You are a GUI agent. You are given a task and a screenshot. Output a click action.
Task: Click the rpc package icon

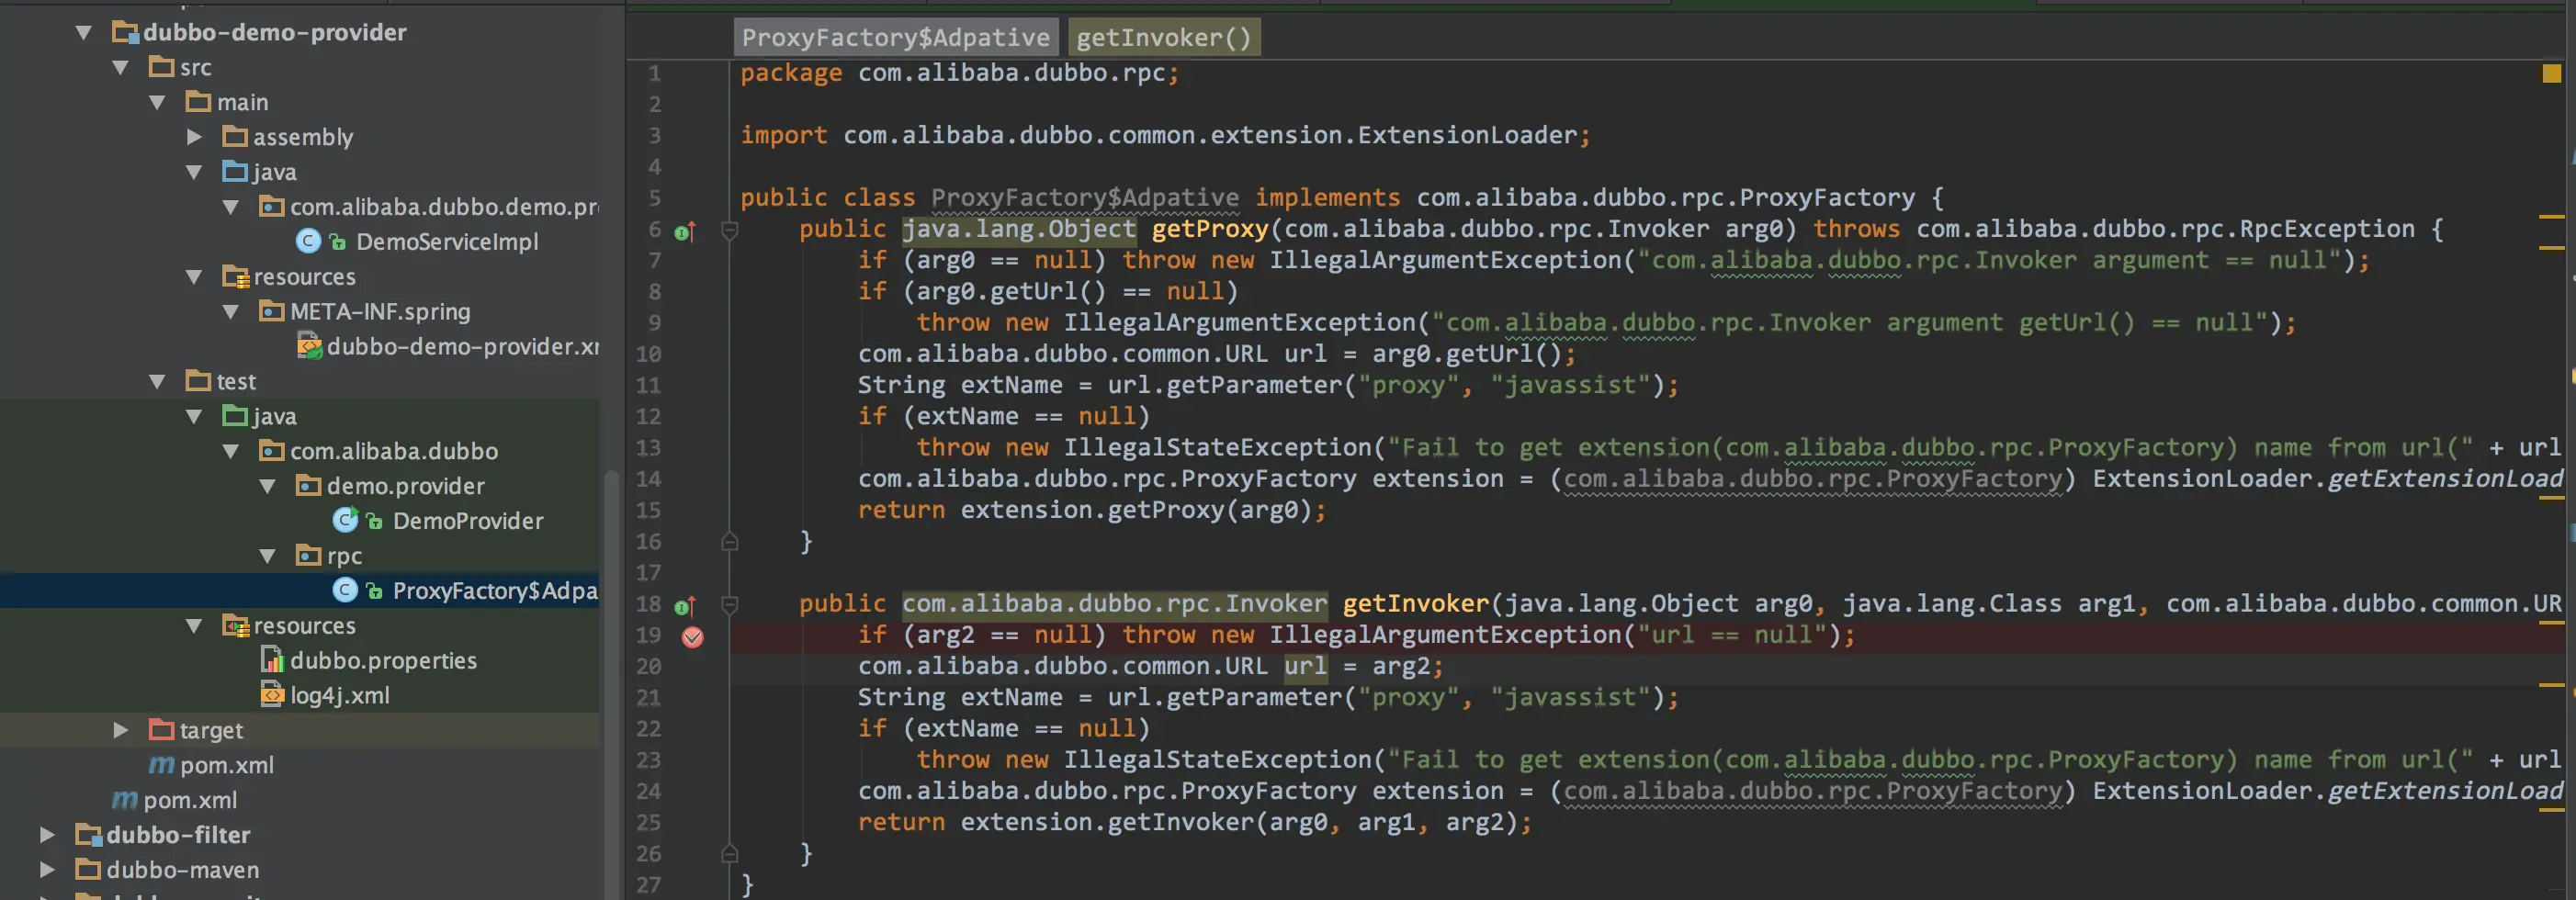pos(308,555)
